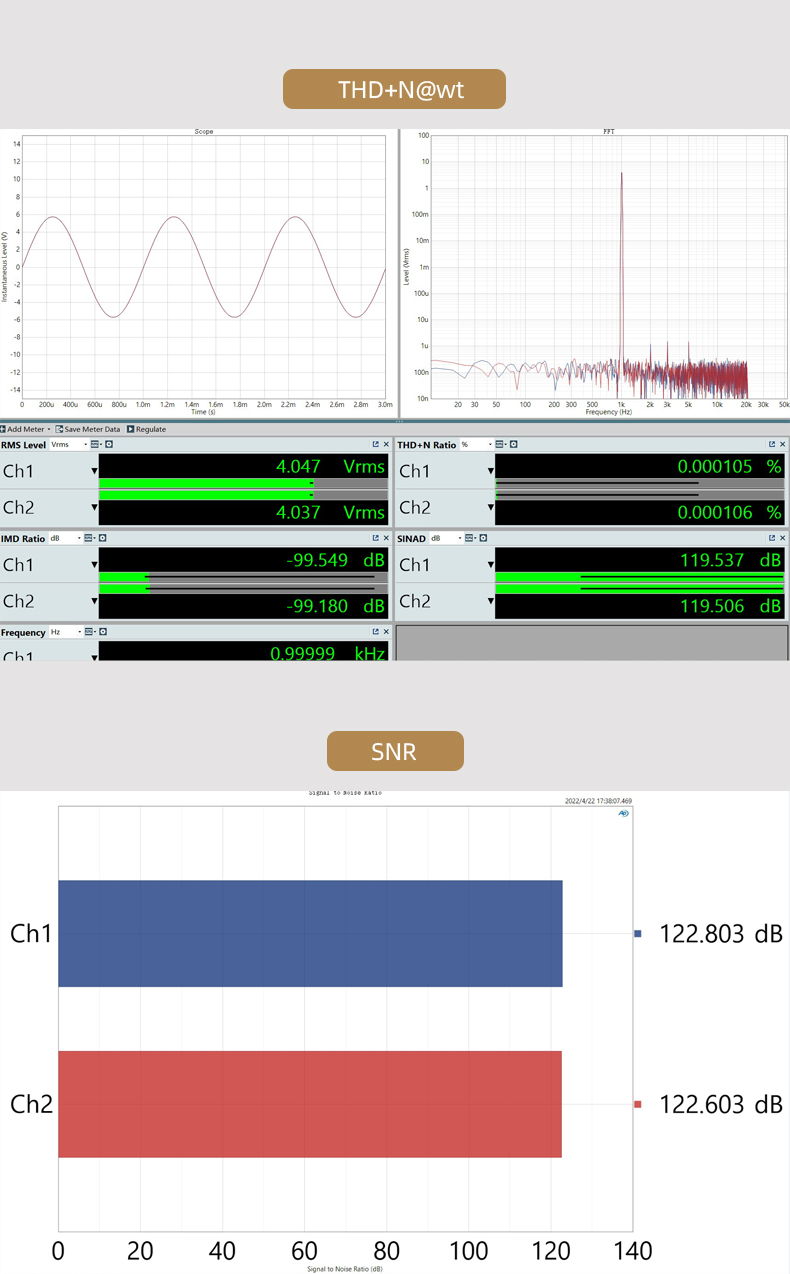Expand the SINAD Ch1 channel arrow
This screenshot has height=1274, width=790.
pyautogui.click(x=491, y=565)
